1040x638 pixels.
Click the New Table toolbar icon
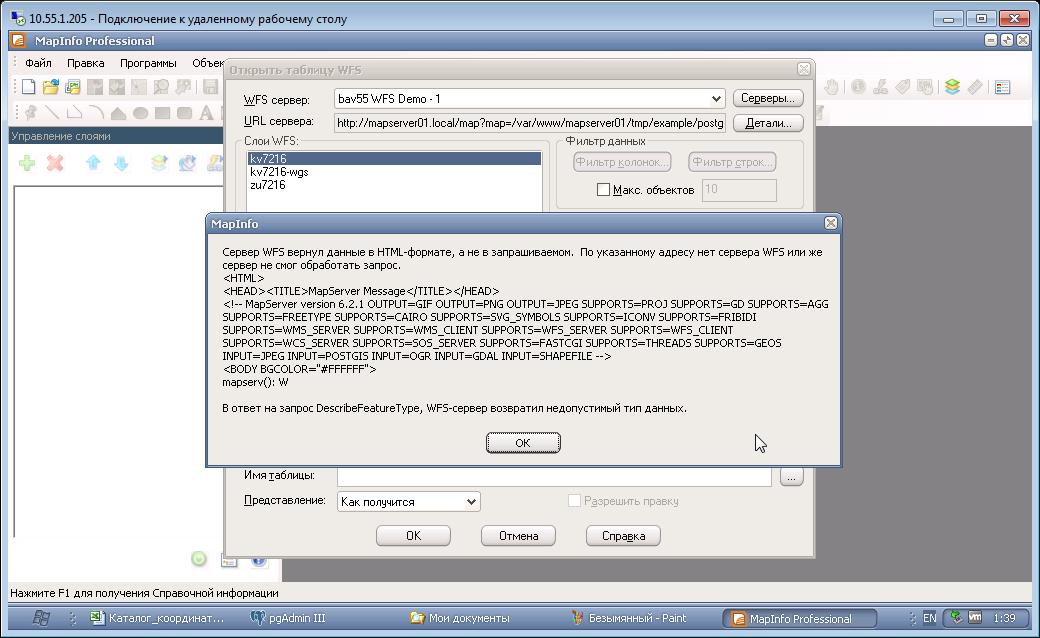28,87
